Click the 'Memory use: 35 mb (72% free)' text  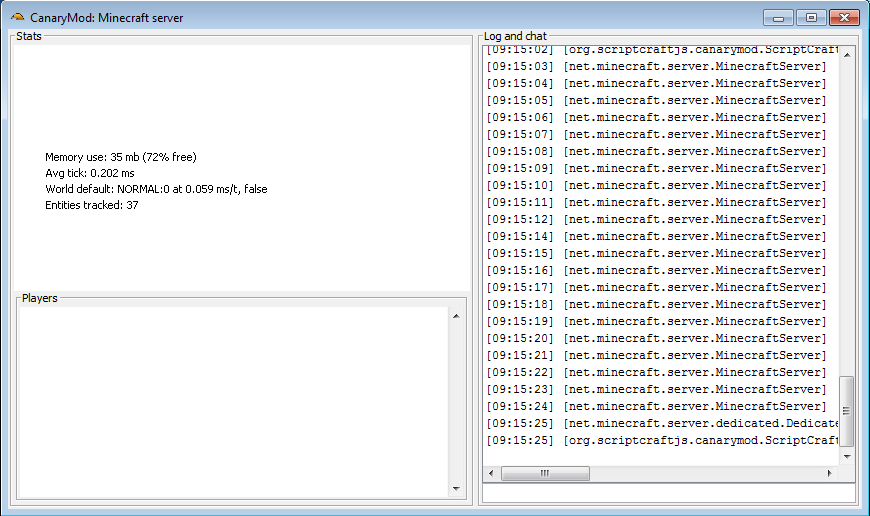[121, 157]
